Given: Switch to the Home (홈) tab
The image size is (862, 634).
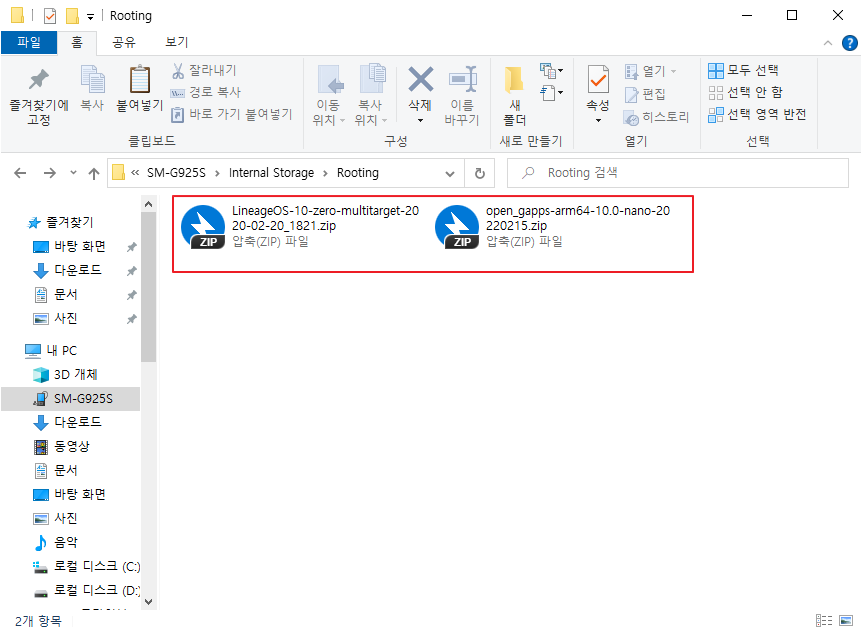Looking at the screenshot, I should click(77, 42).
